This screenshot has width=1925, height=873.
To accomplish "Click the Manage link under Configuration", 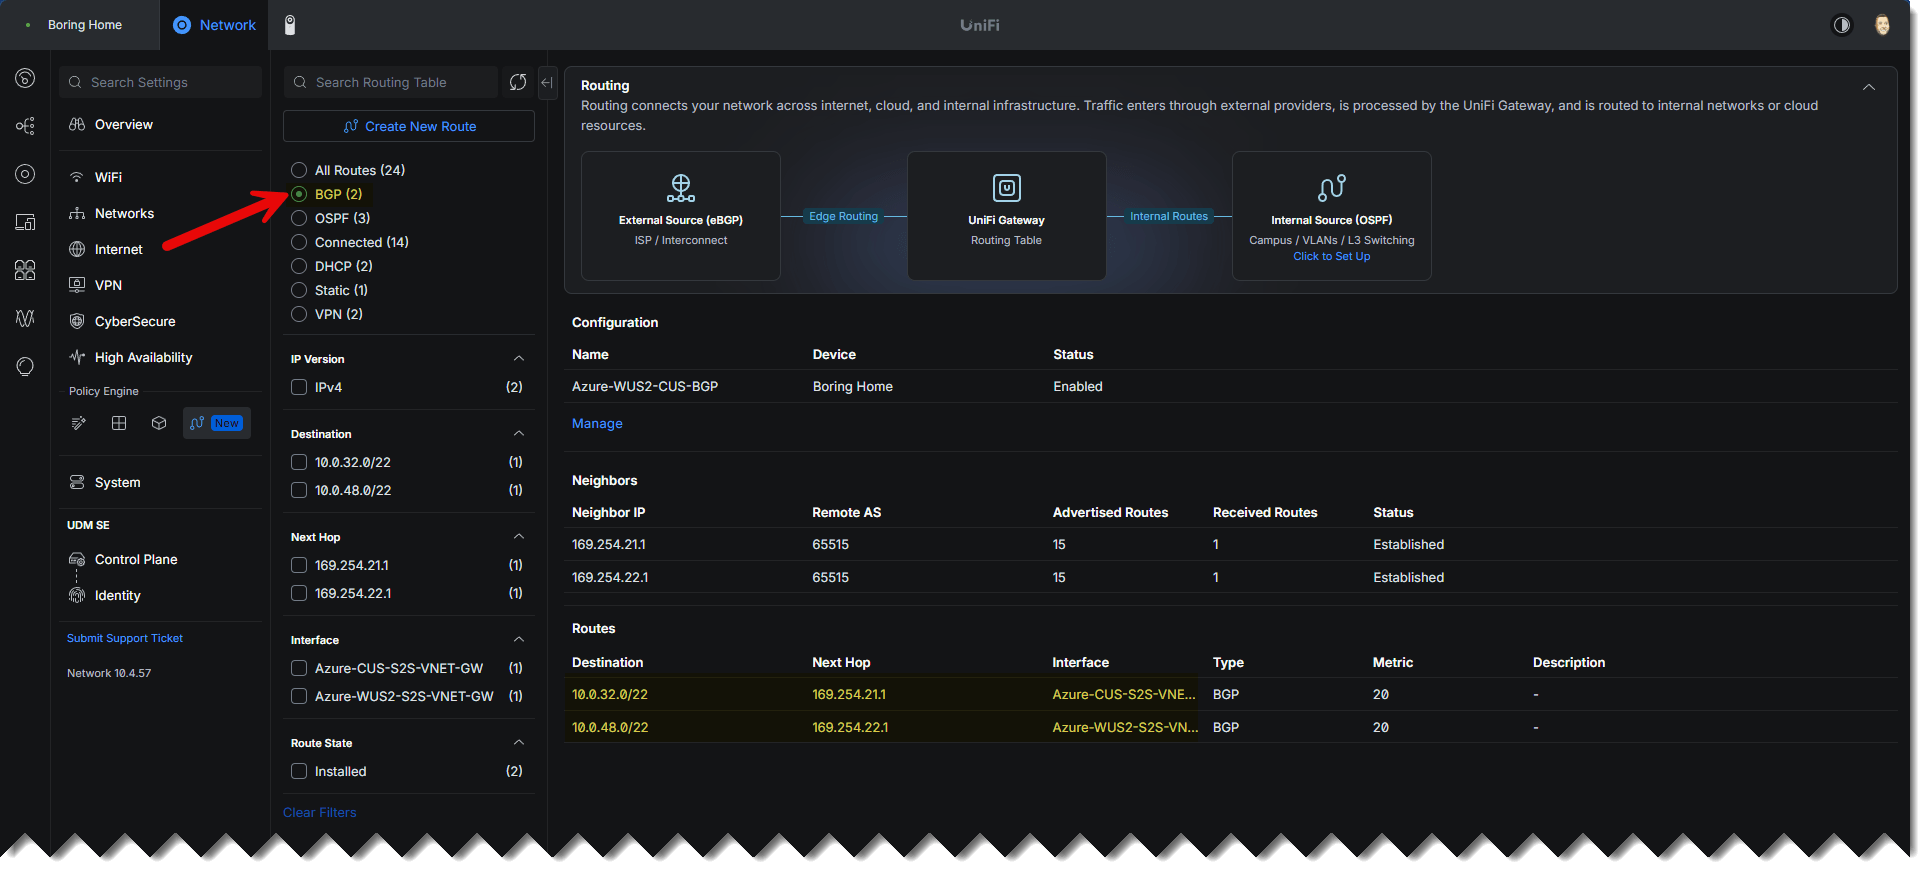I will point(597,423).
